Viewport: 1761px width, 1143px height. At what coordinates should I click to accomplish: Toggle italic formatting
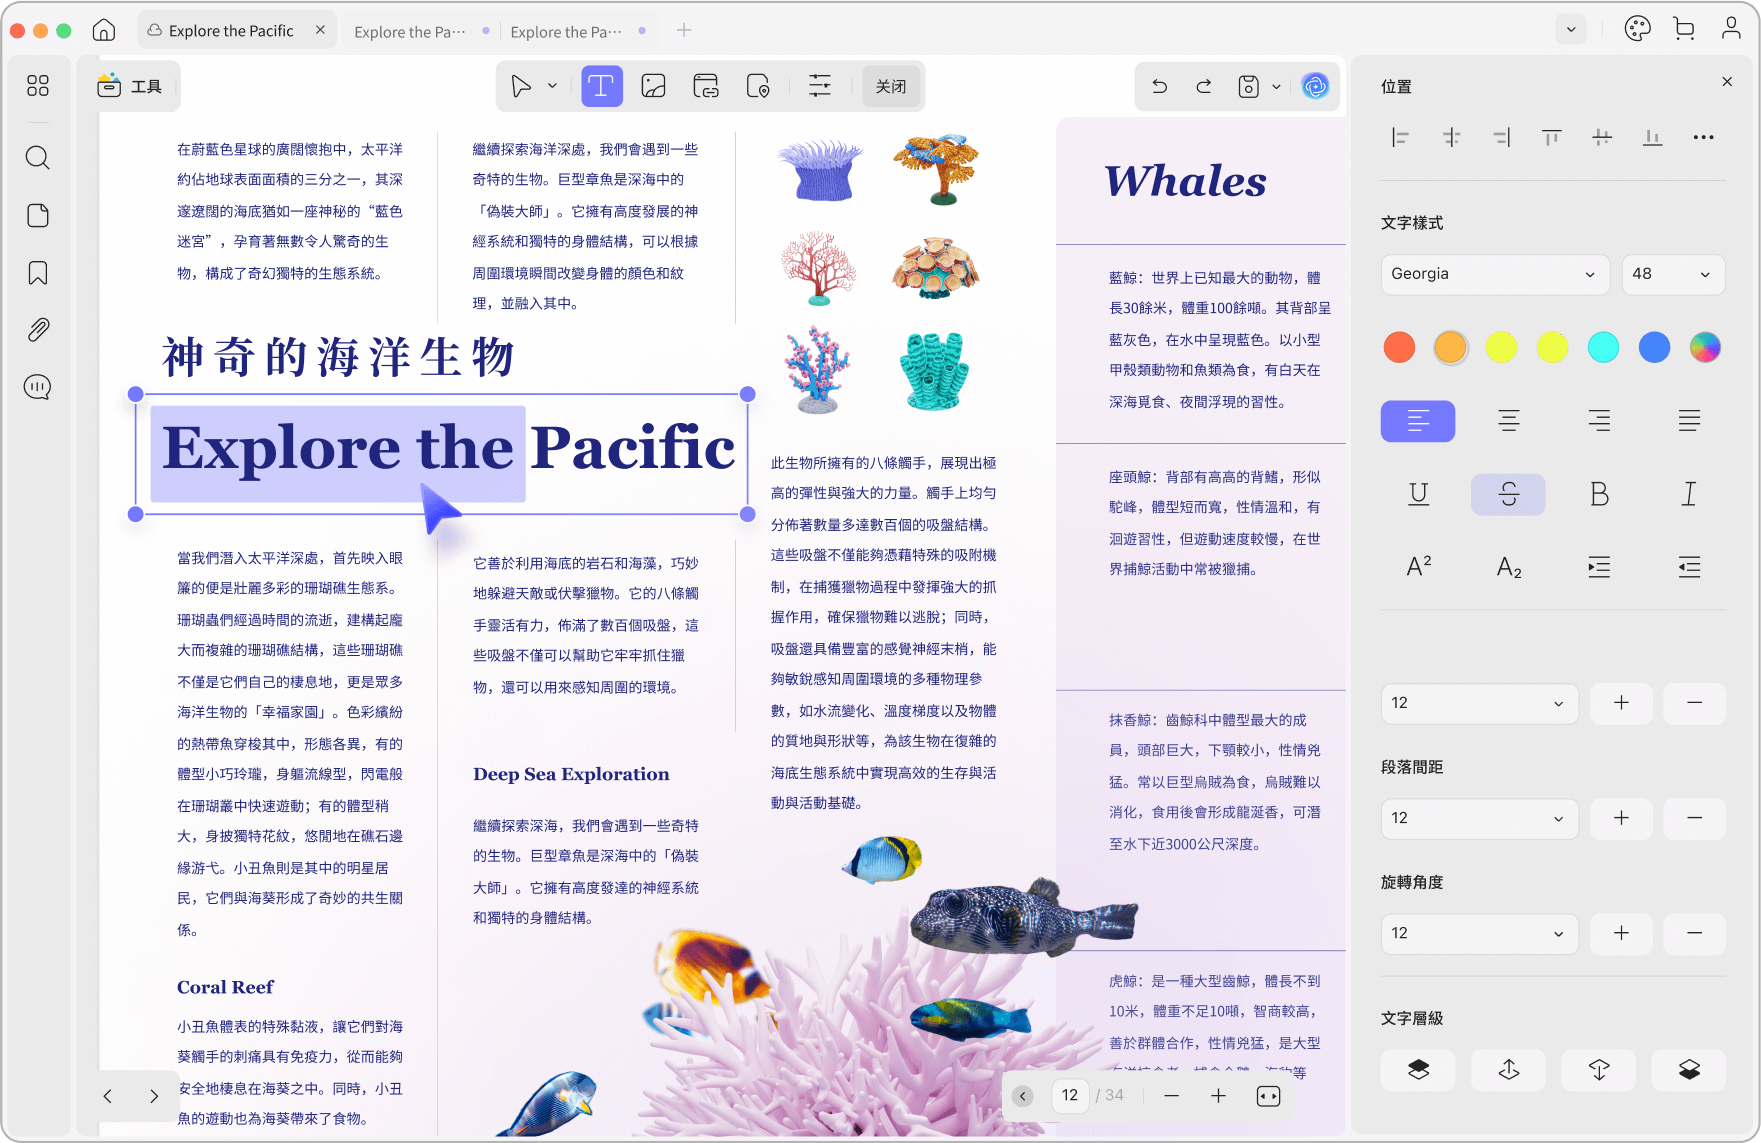(x=1689, y=494)
